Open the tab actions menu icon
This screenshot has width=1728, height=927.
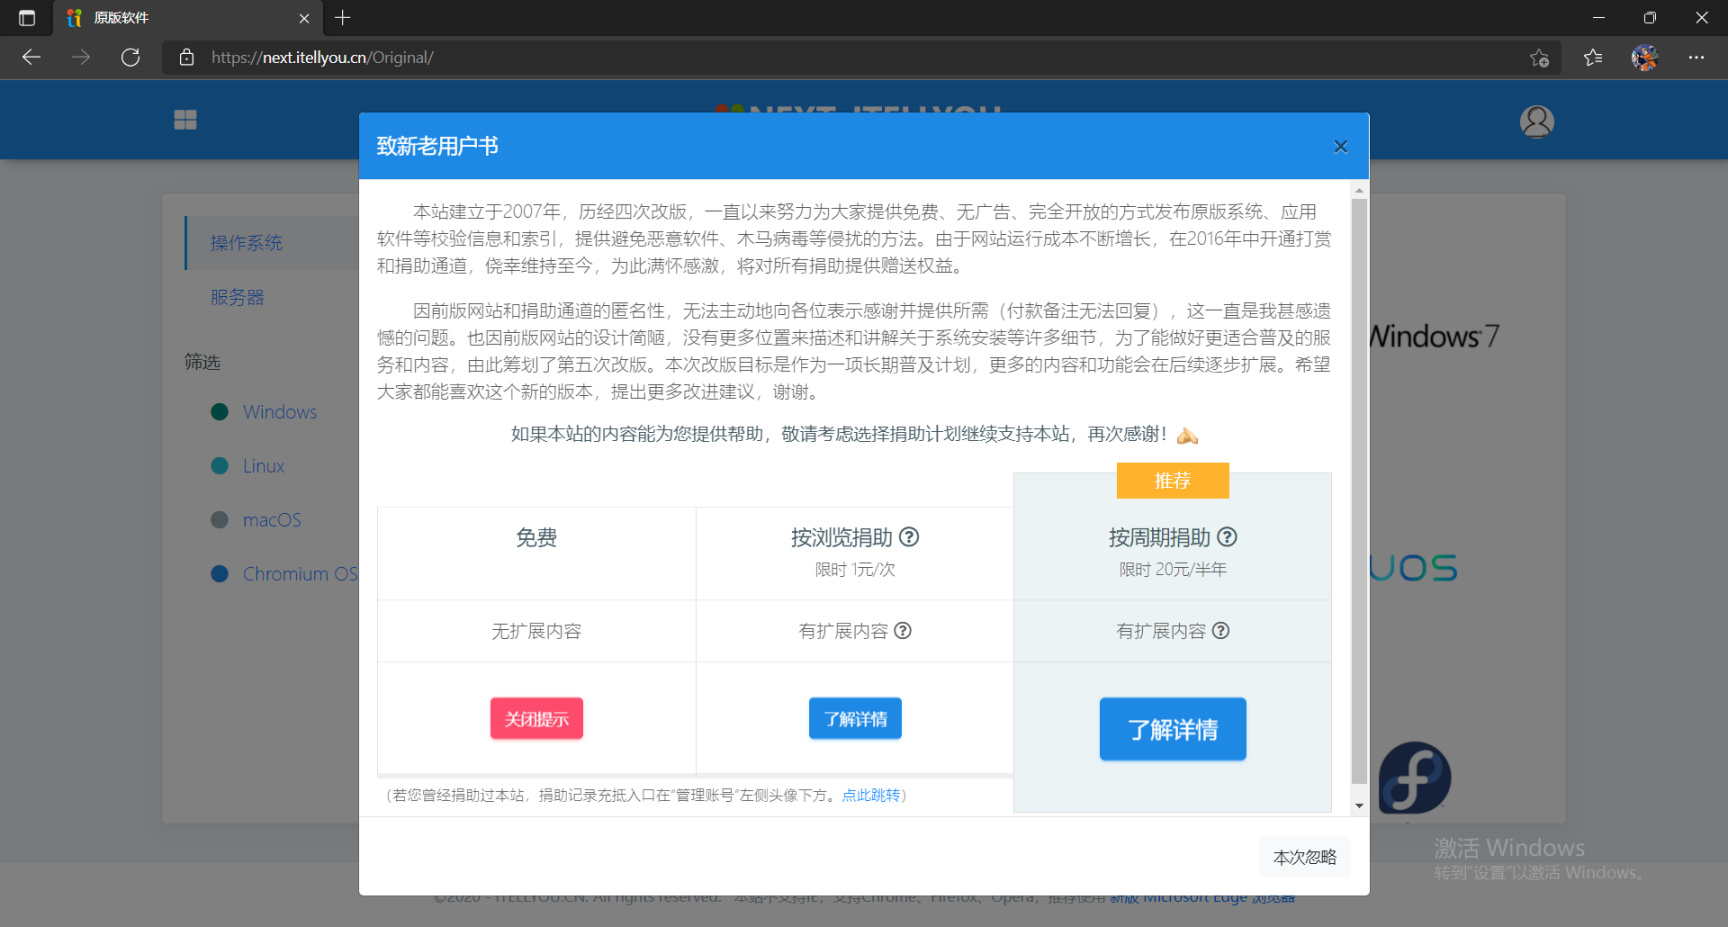click(x=27, y=18)
